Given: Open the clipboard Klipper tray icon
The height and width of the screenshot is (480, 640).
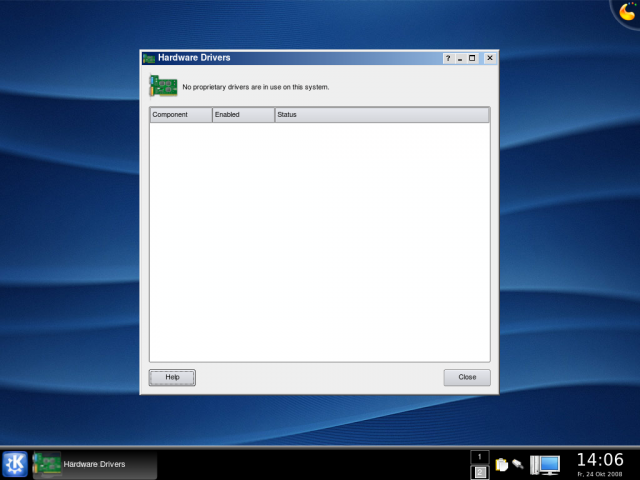Looking at the screenshot, I should (502, 464).
